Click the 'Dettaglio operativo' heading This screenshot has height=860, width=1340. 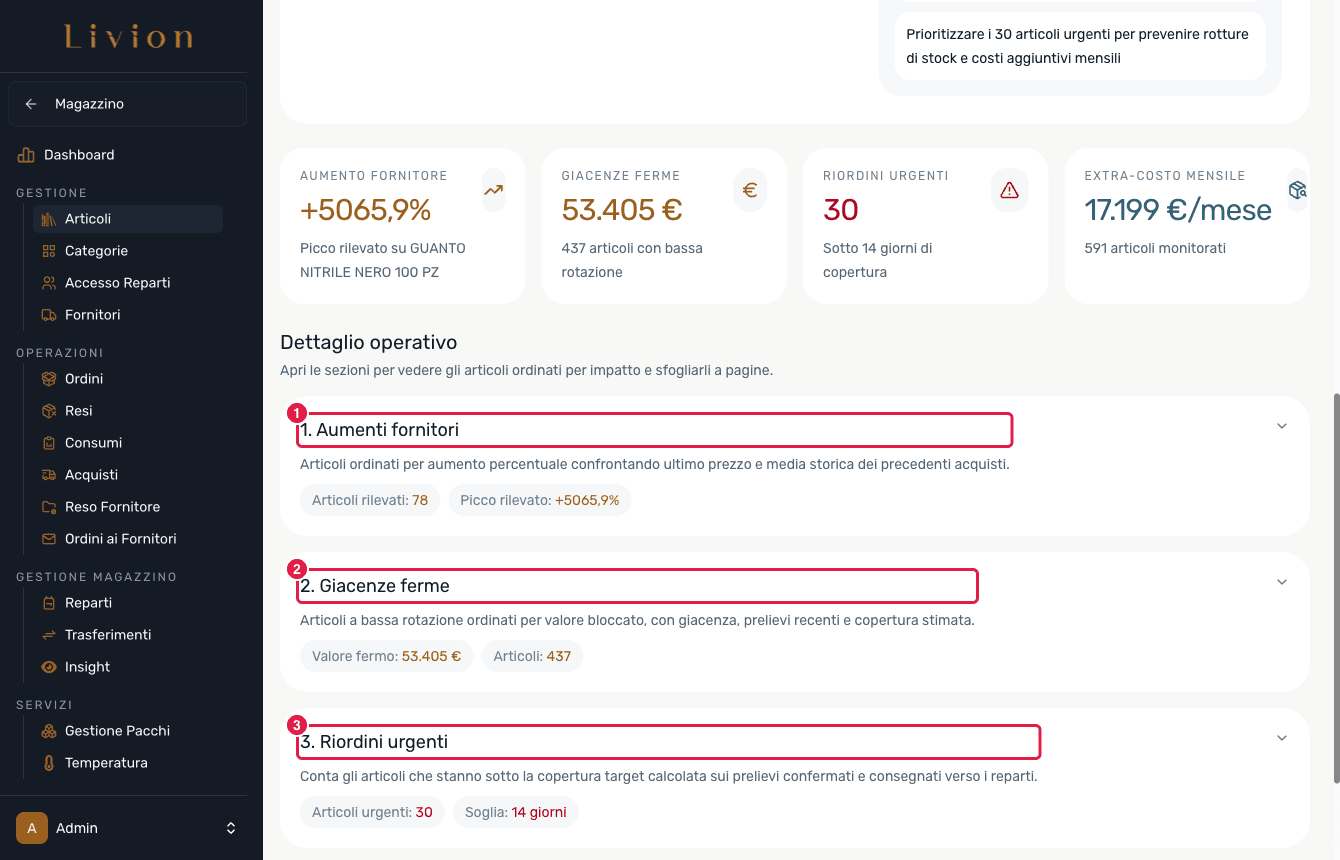pos(368,342)
